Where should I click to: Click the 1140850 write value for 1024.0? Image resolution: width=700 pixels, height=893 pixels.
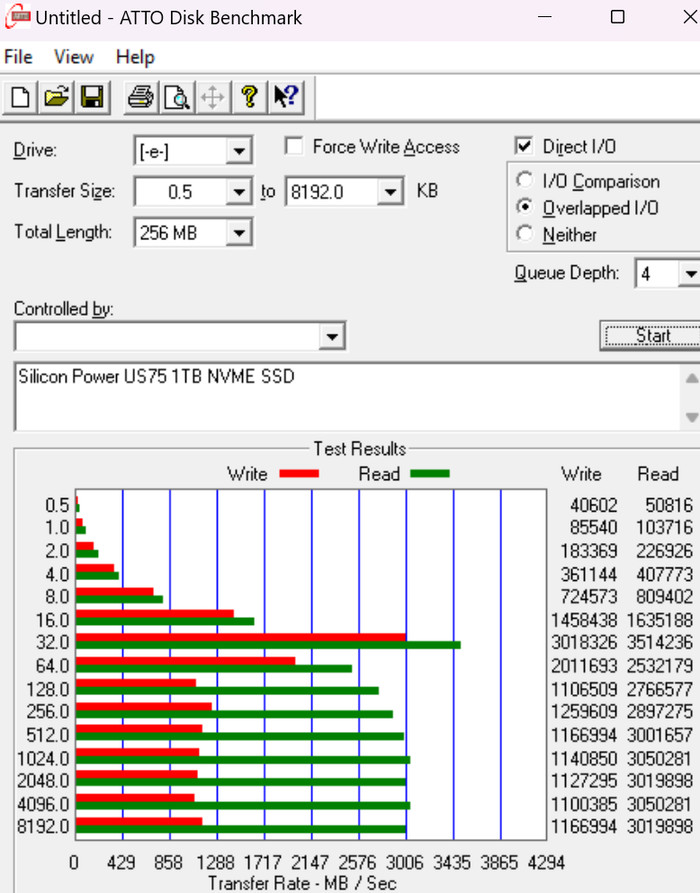coord(584,759)
